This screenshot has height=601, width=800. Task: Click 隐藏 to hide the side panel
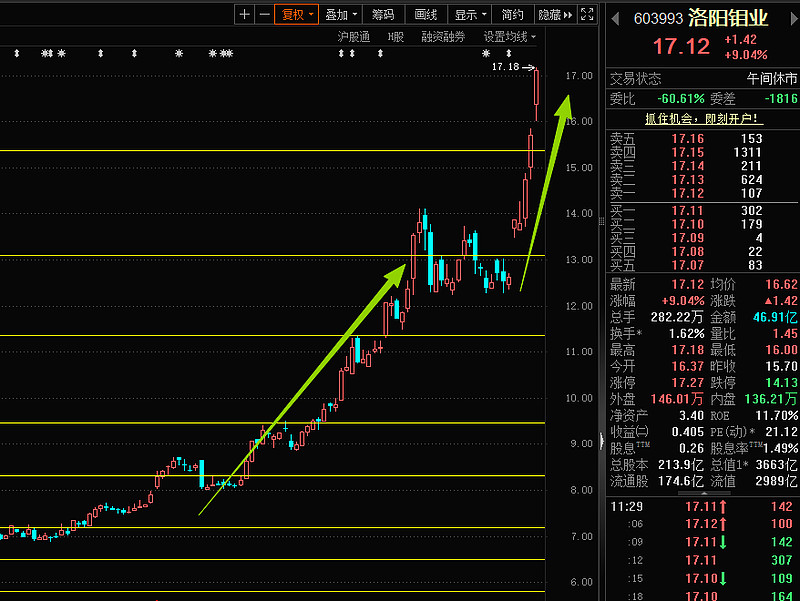click(x=555, y=14)
